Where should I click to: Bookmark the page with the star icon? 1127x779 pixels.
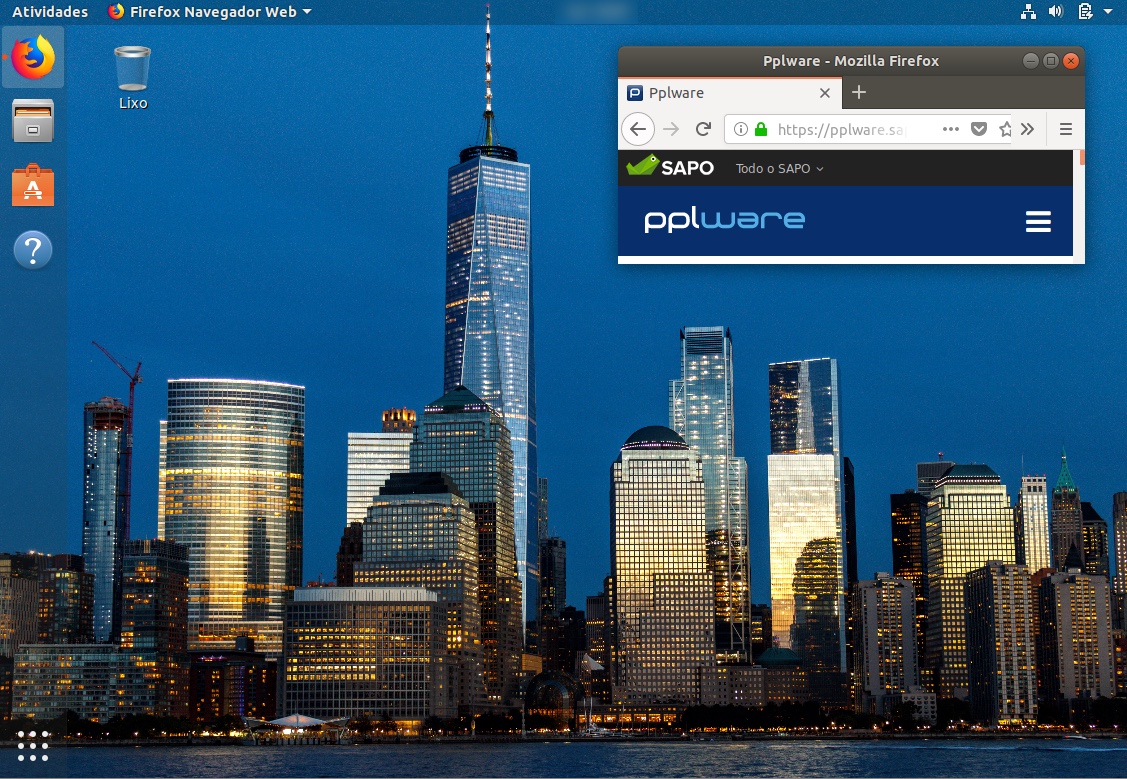coord(1005,129)
